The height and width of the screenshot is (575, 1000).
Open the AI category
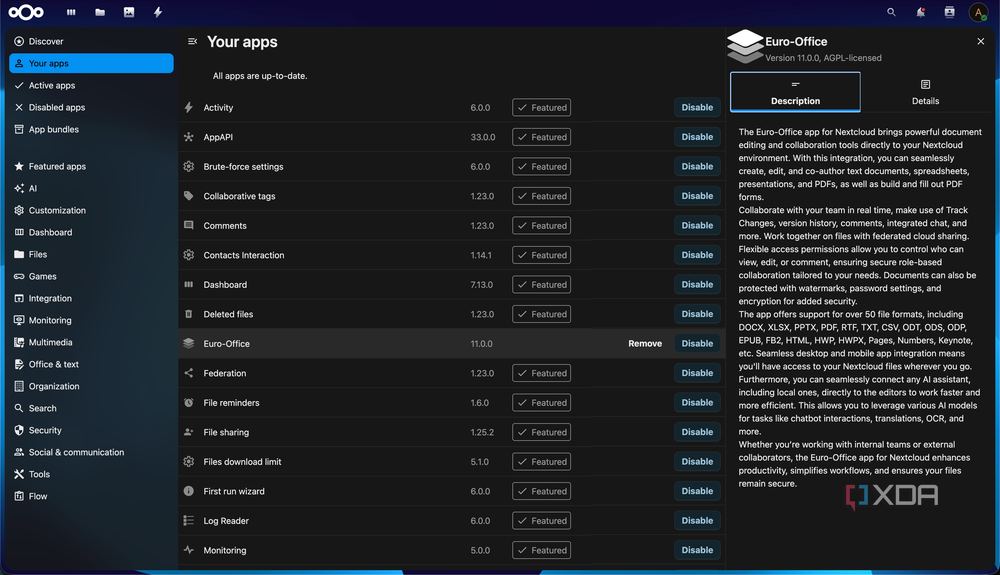click(x=91, y=188)
